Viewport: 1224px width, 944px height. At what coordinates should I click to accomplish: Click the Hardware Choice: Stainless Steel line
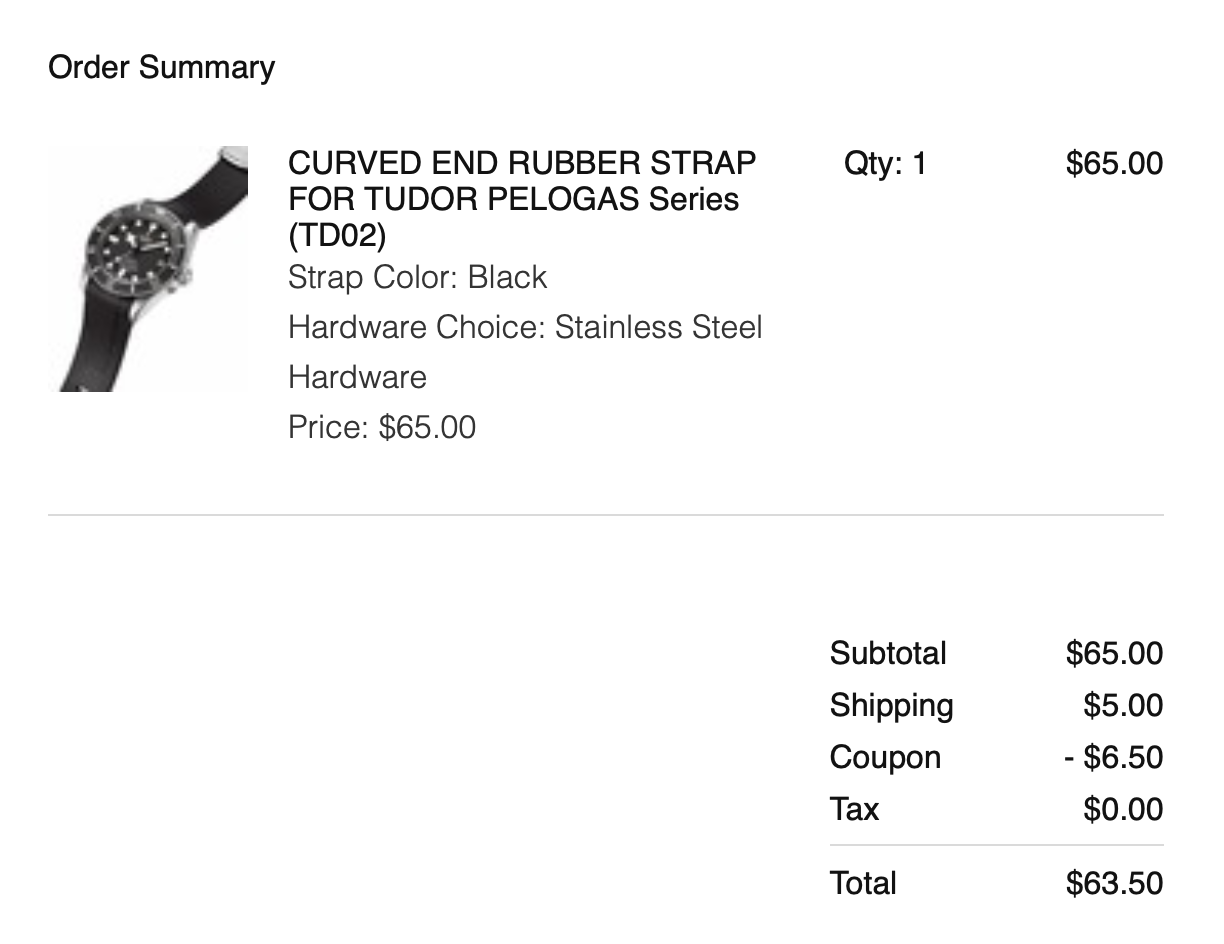(524, 327)
